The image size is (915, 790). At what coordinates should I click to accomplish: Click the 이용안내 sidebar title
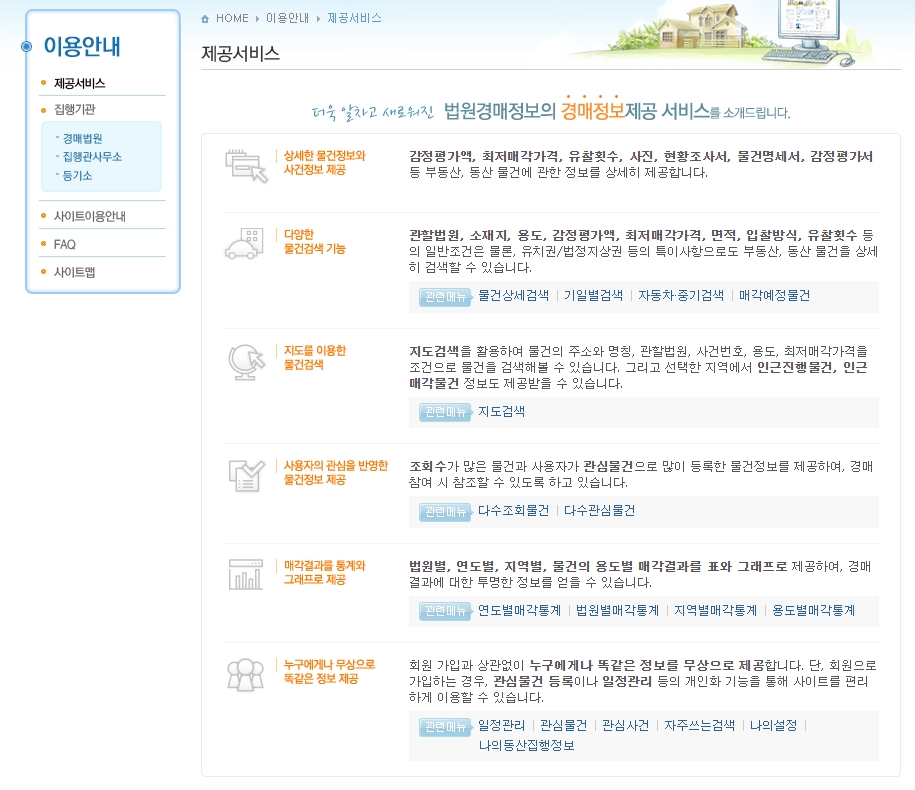tap(82, 46)
